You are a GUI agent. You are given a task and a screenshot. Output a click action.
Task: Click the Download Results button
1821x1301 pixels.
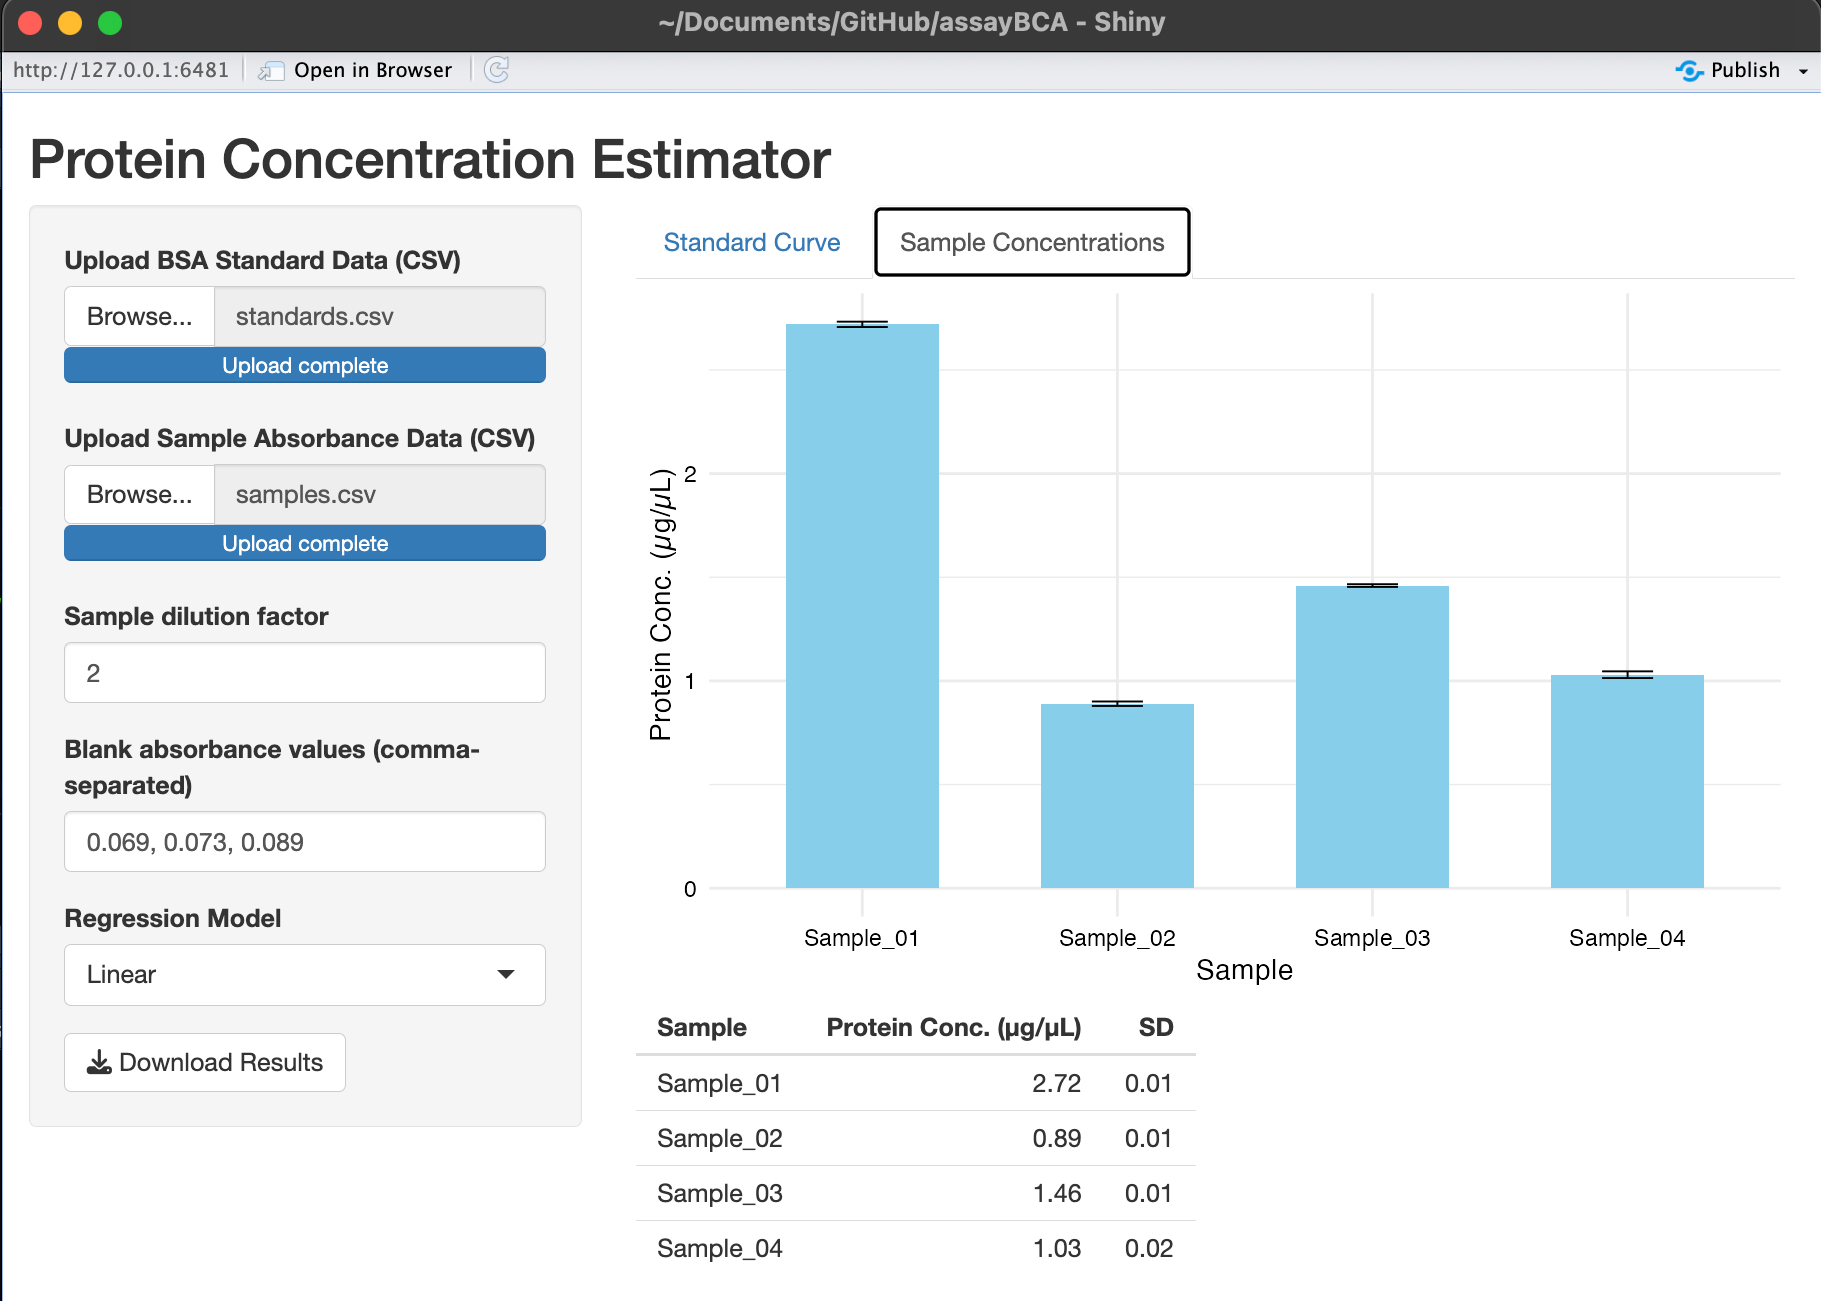pos(205,1062)
